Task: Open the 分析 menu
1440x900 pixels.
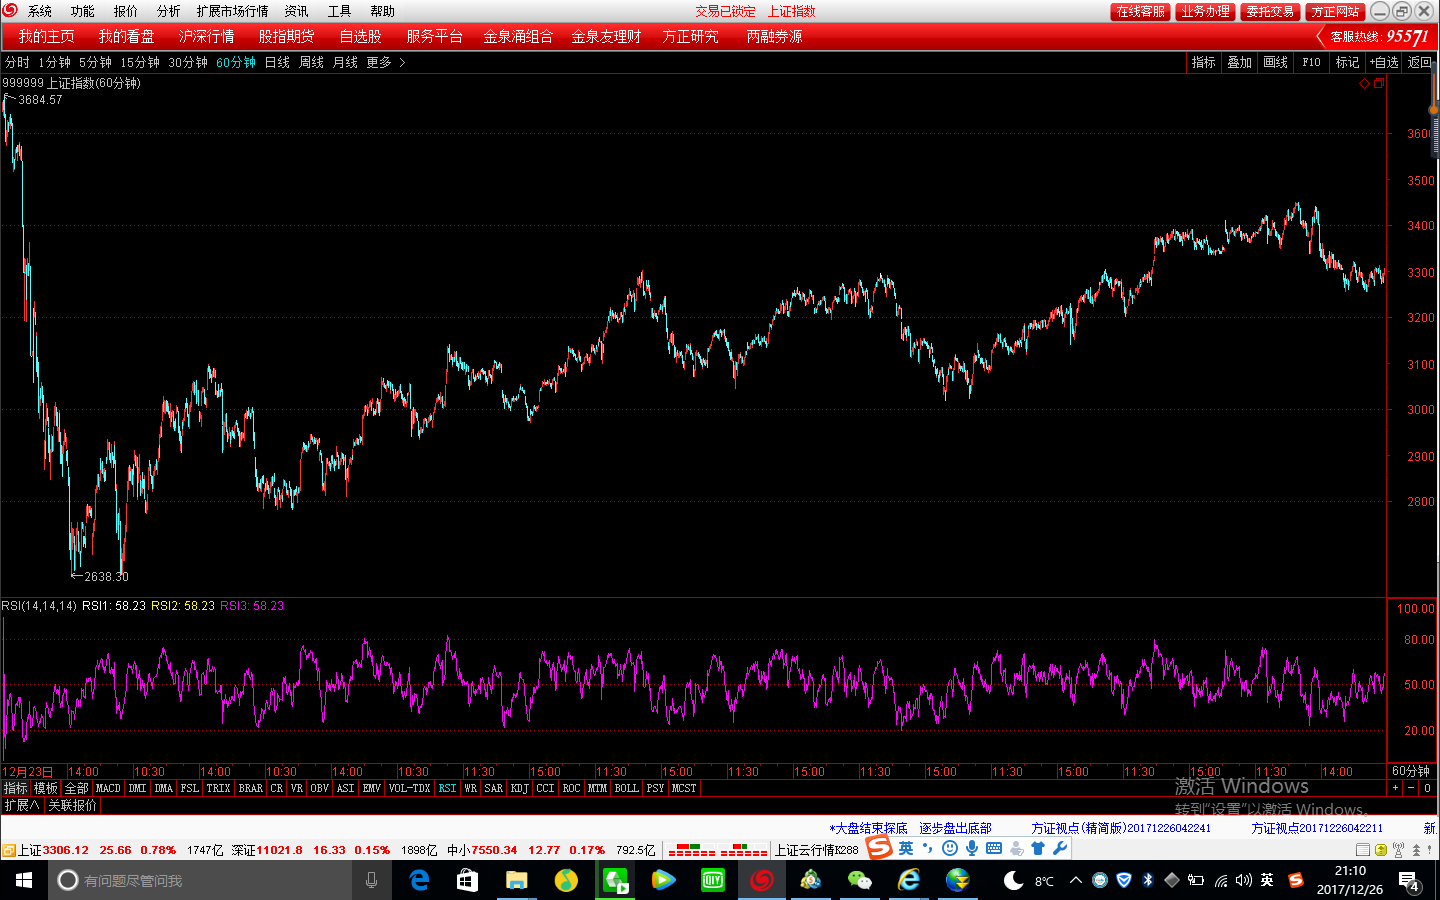Action: [168, 11]
